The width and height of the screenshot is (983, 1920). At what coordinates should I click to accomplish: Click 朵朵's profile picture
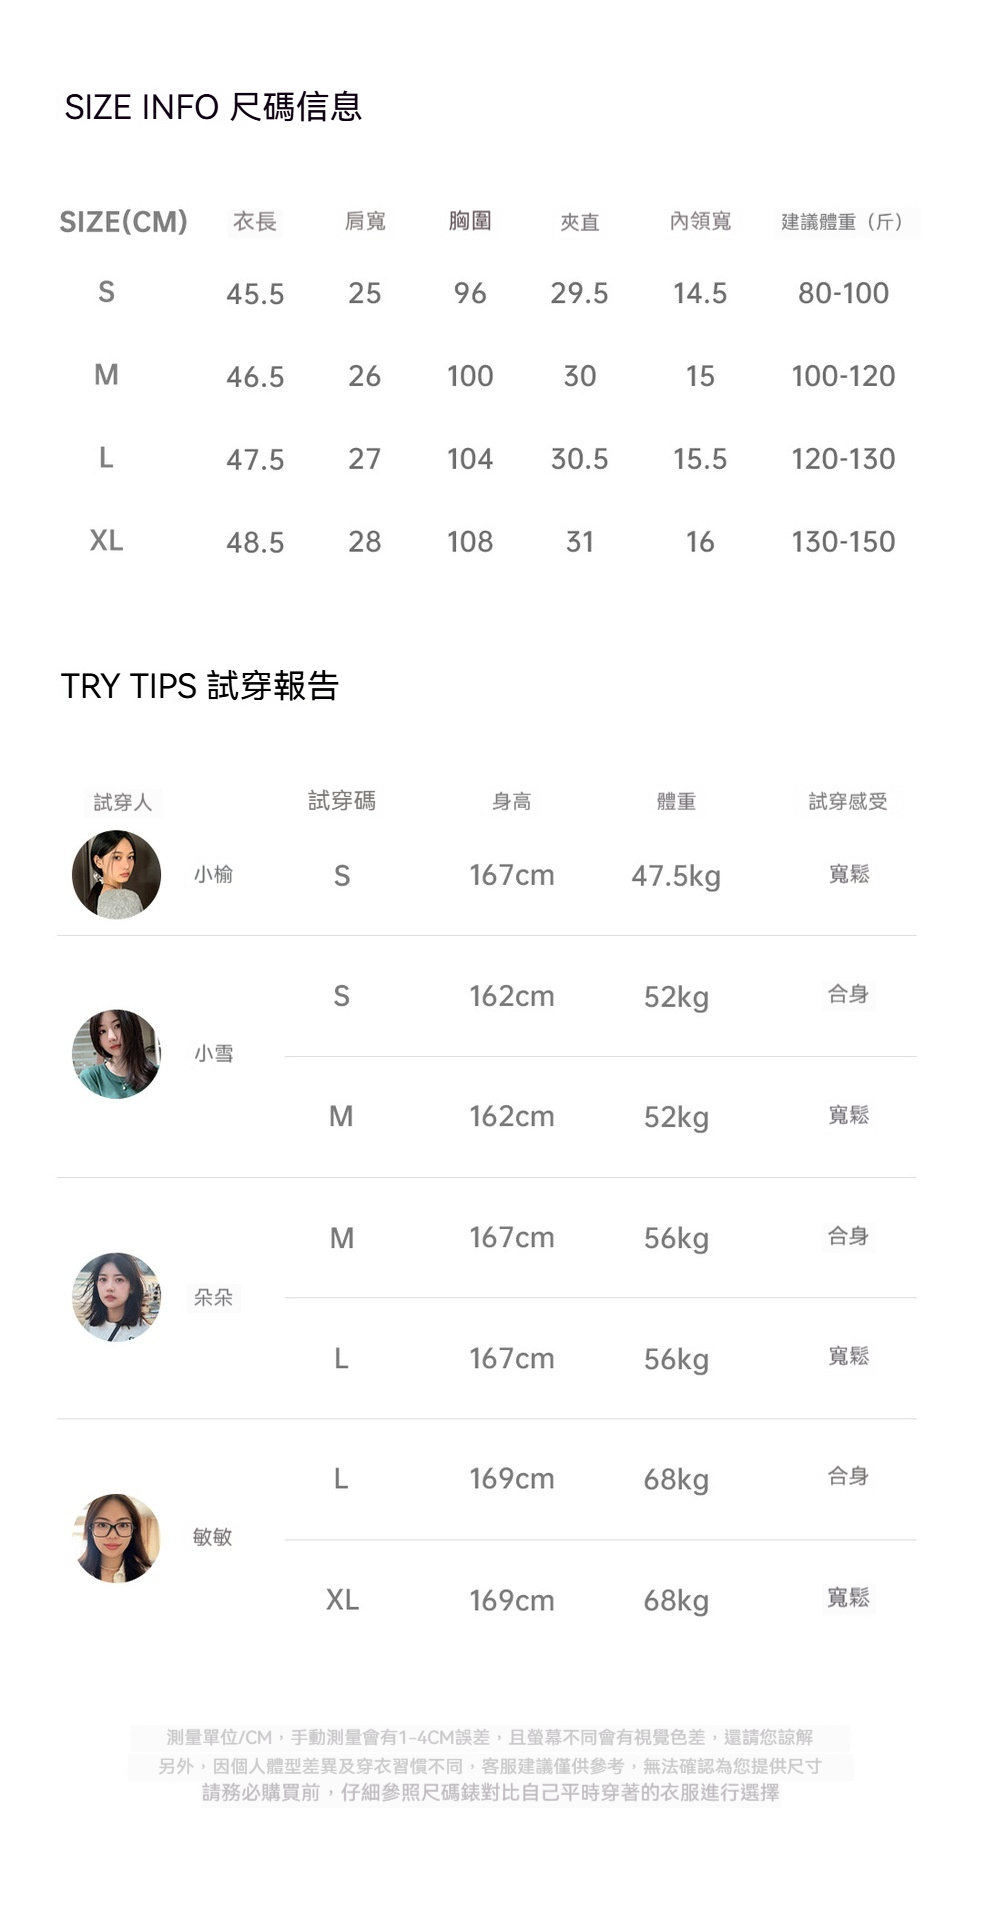(x=117, y=1297)
